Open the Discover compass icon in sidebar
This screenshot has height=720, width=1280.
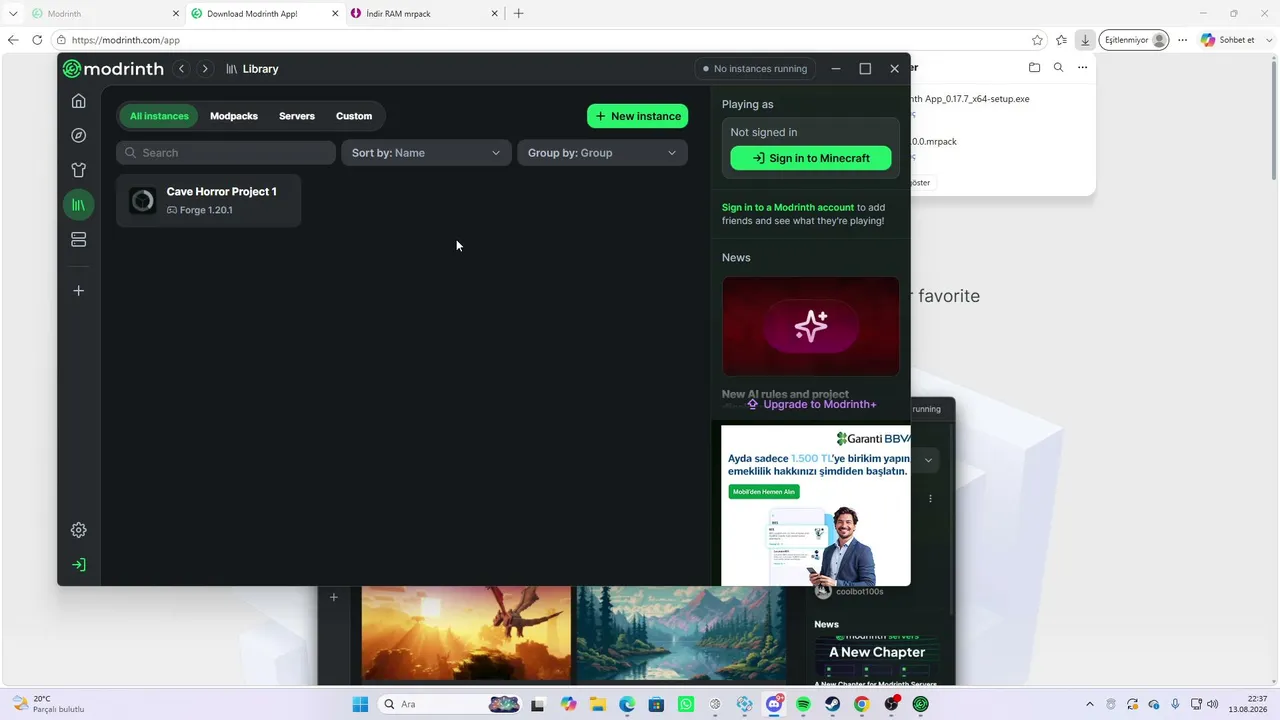(79, 136)
